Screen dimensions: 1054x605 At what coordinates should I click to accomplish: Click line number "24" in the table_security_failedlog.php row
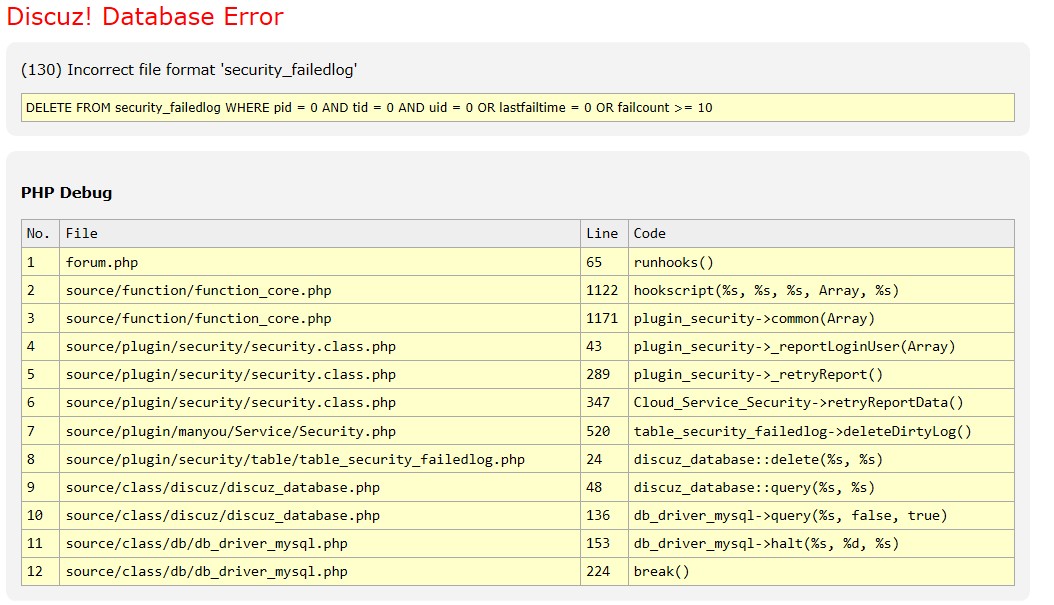point(604,459)
